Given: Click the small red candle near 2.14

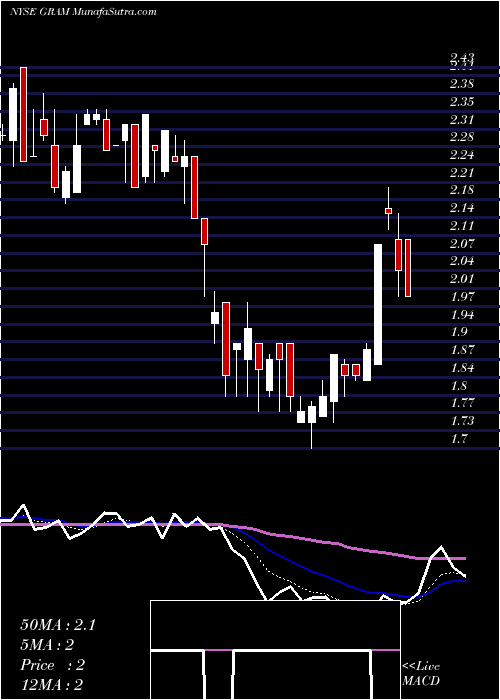Looking at the screenshot, I should (388, 211).
